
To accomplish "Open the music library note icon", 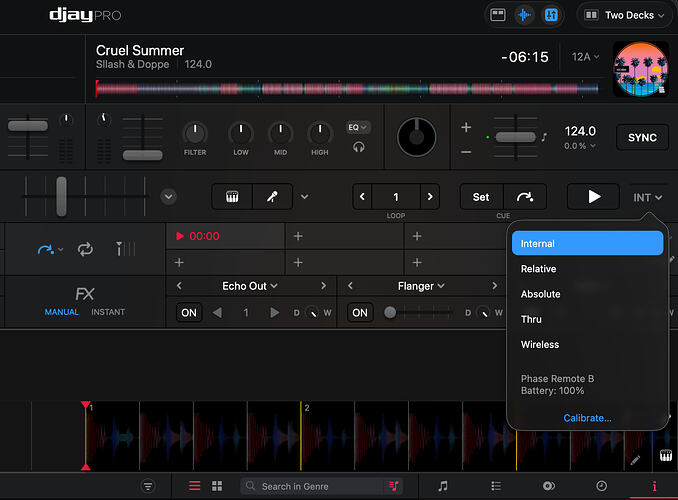I will click(x=443, y=486).
